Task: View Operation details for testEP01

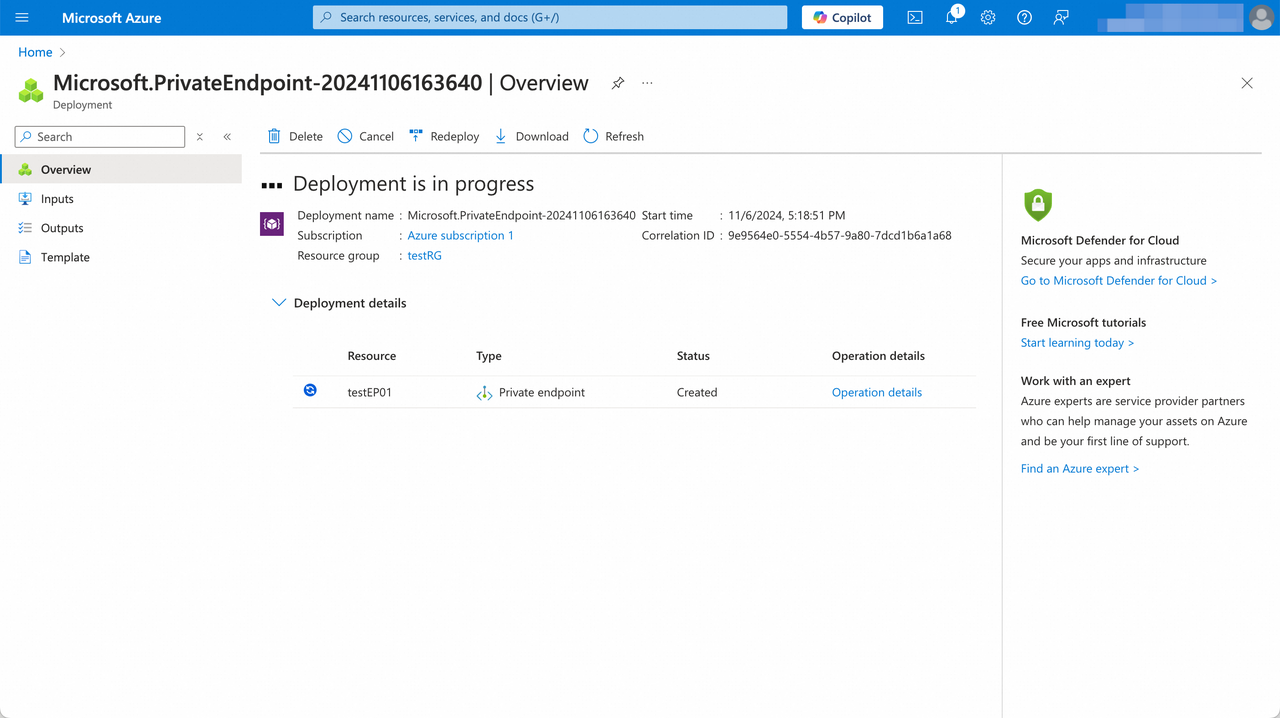Action: pyautogui.click(x=876, y=392)
